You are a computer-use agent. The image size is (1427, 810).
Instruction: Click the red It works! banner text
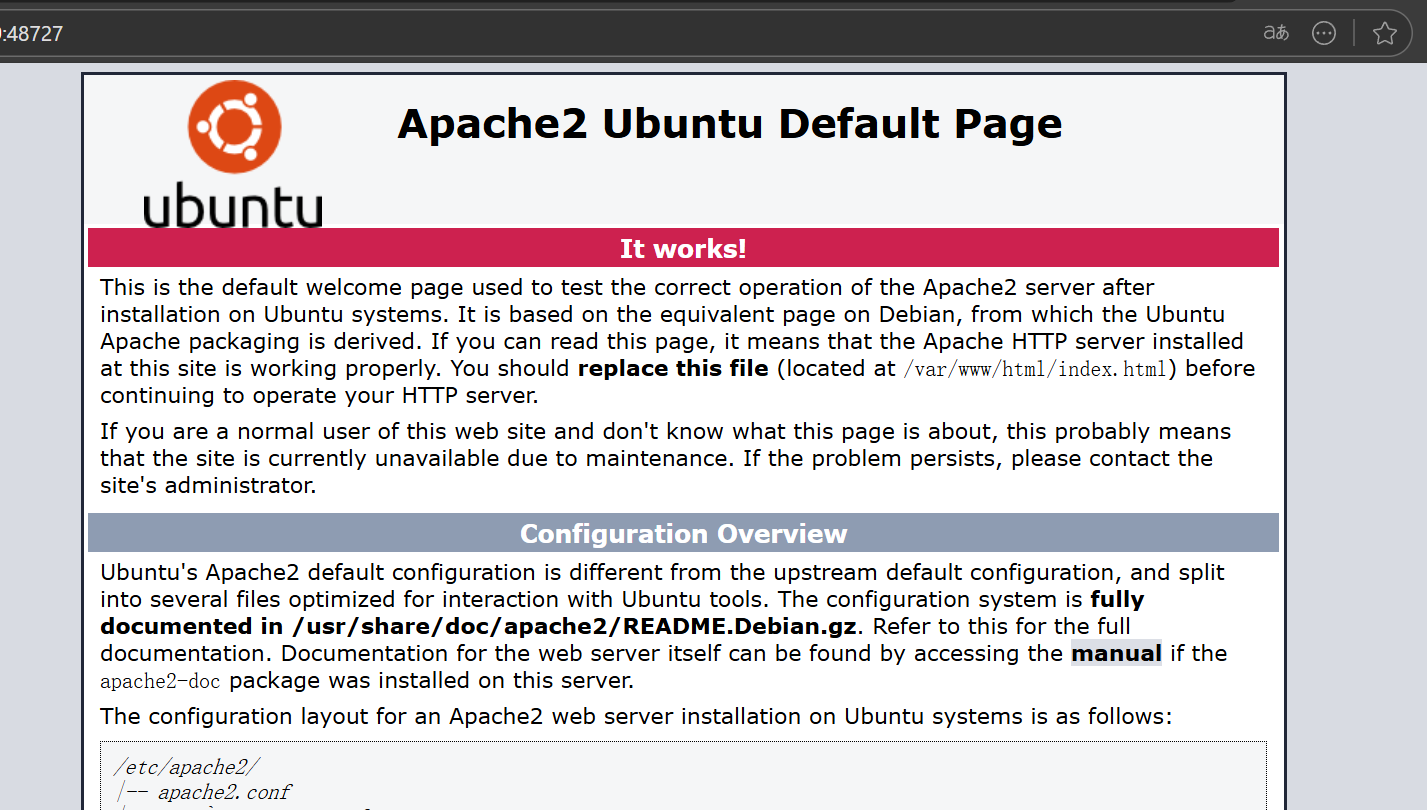(x=683, y=249)
